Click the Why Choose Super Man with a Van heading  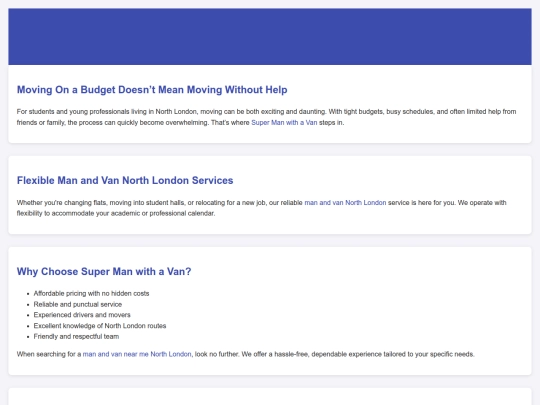[x=104, y=271]
